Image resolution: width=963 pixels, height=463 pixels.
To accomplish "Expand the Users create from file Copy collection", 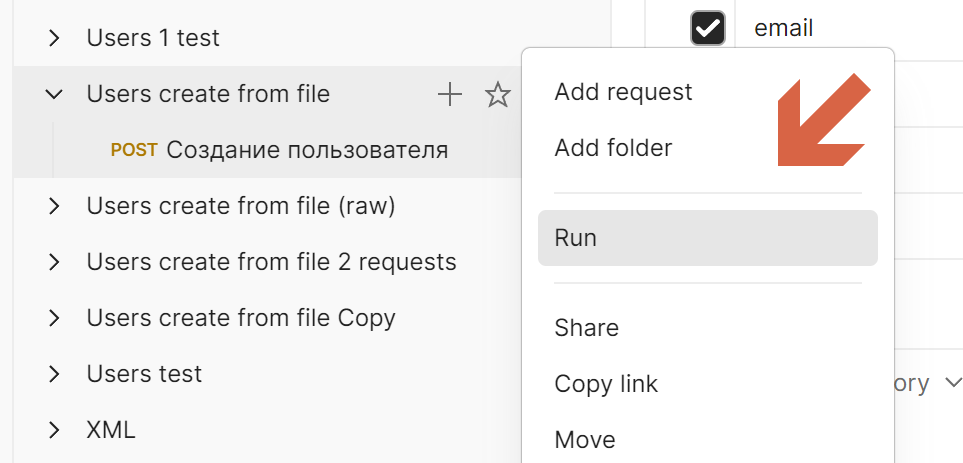I will (x=54, y=318).
